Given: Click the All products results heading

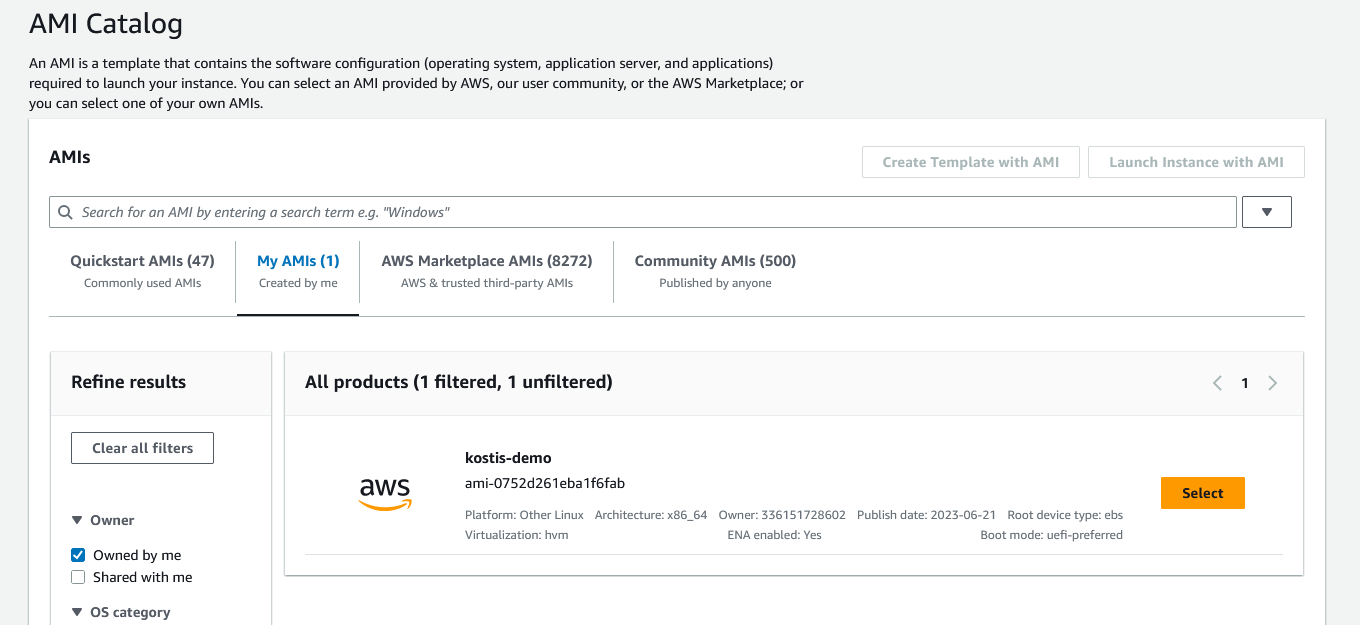Looking at the screenshot, I should point(459,382).
